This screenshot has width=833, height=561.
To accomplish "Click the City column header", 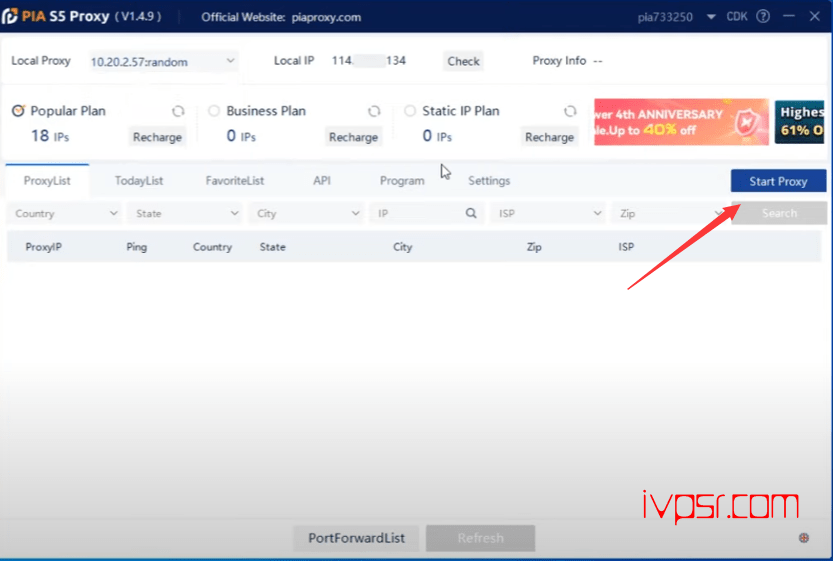I will (x=402, y=247).
